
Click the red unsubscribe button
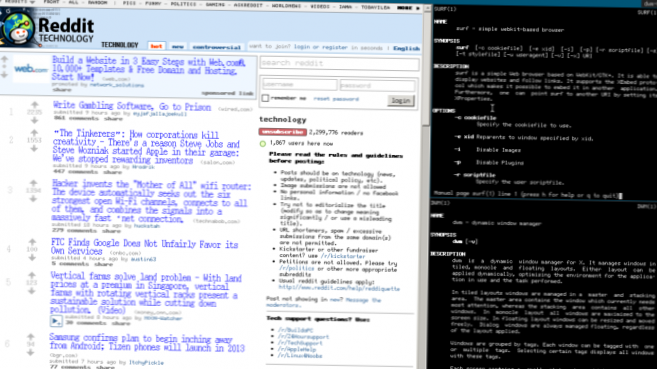[282, 132]
